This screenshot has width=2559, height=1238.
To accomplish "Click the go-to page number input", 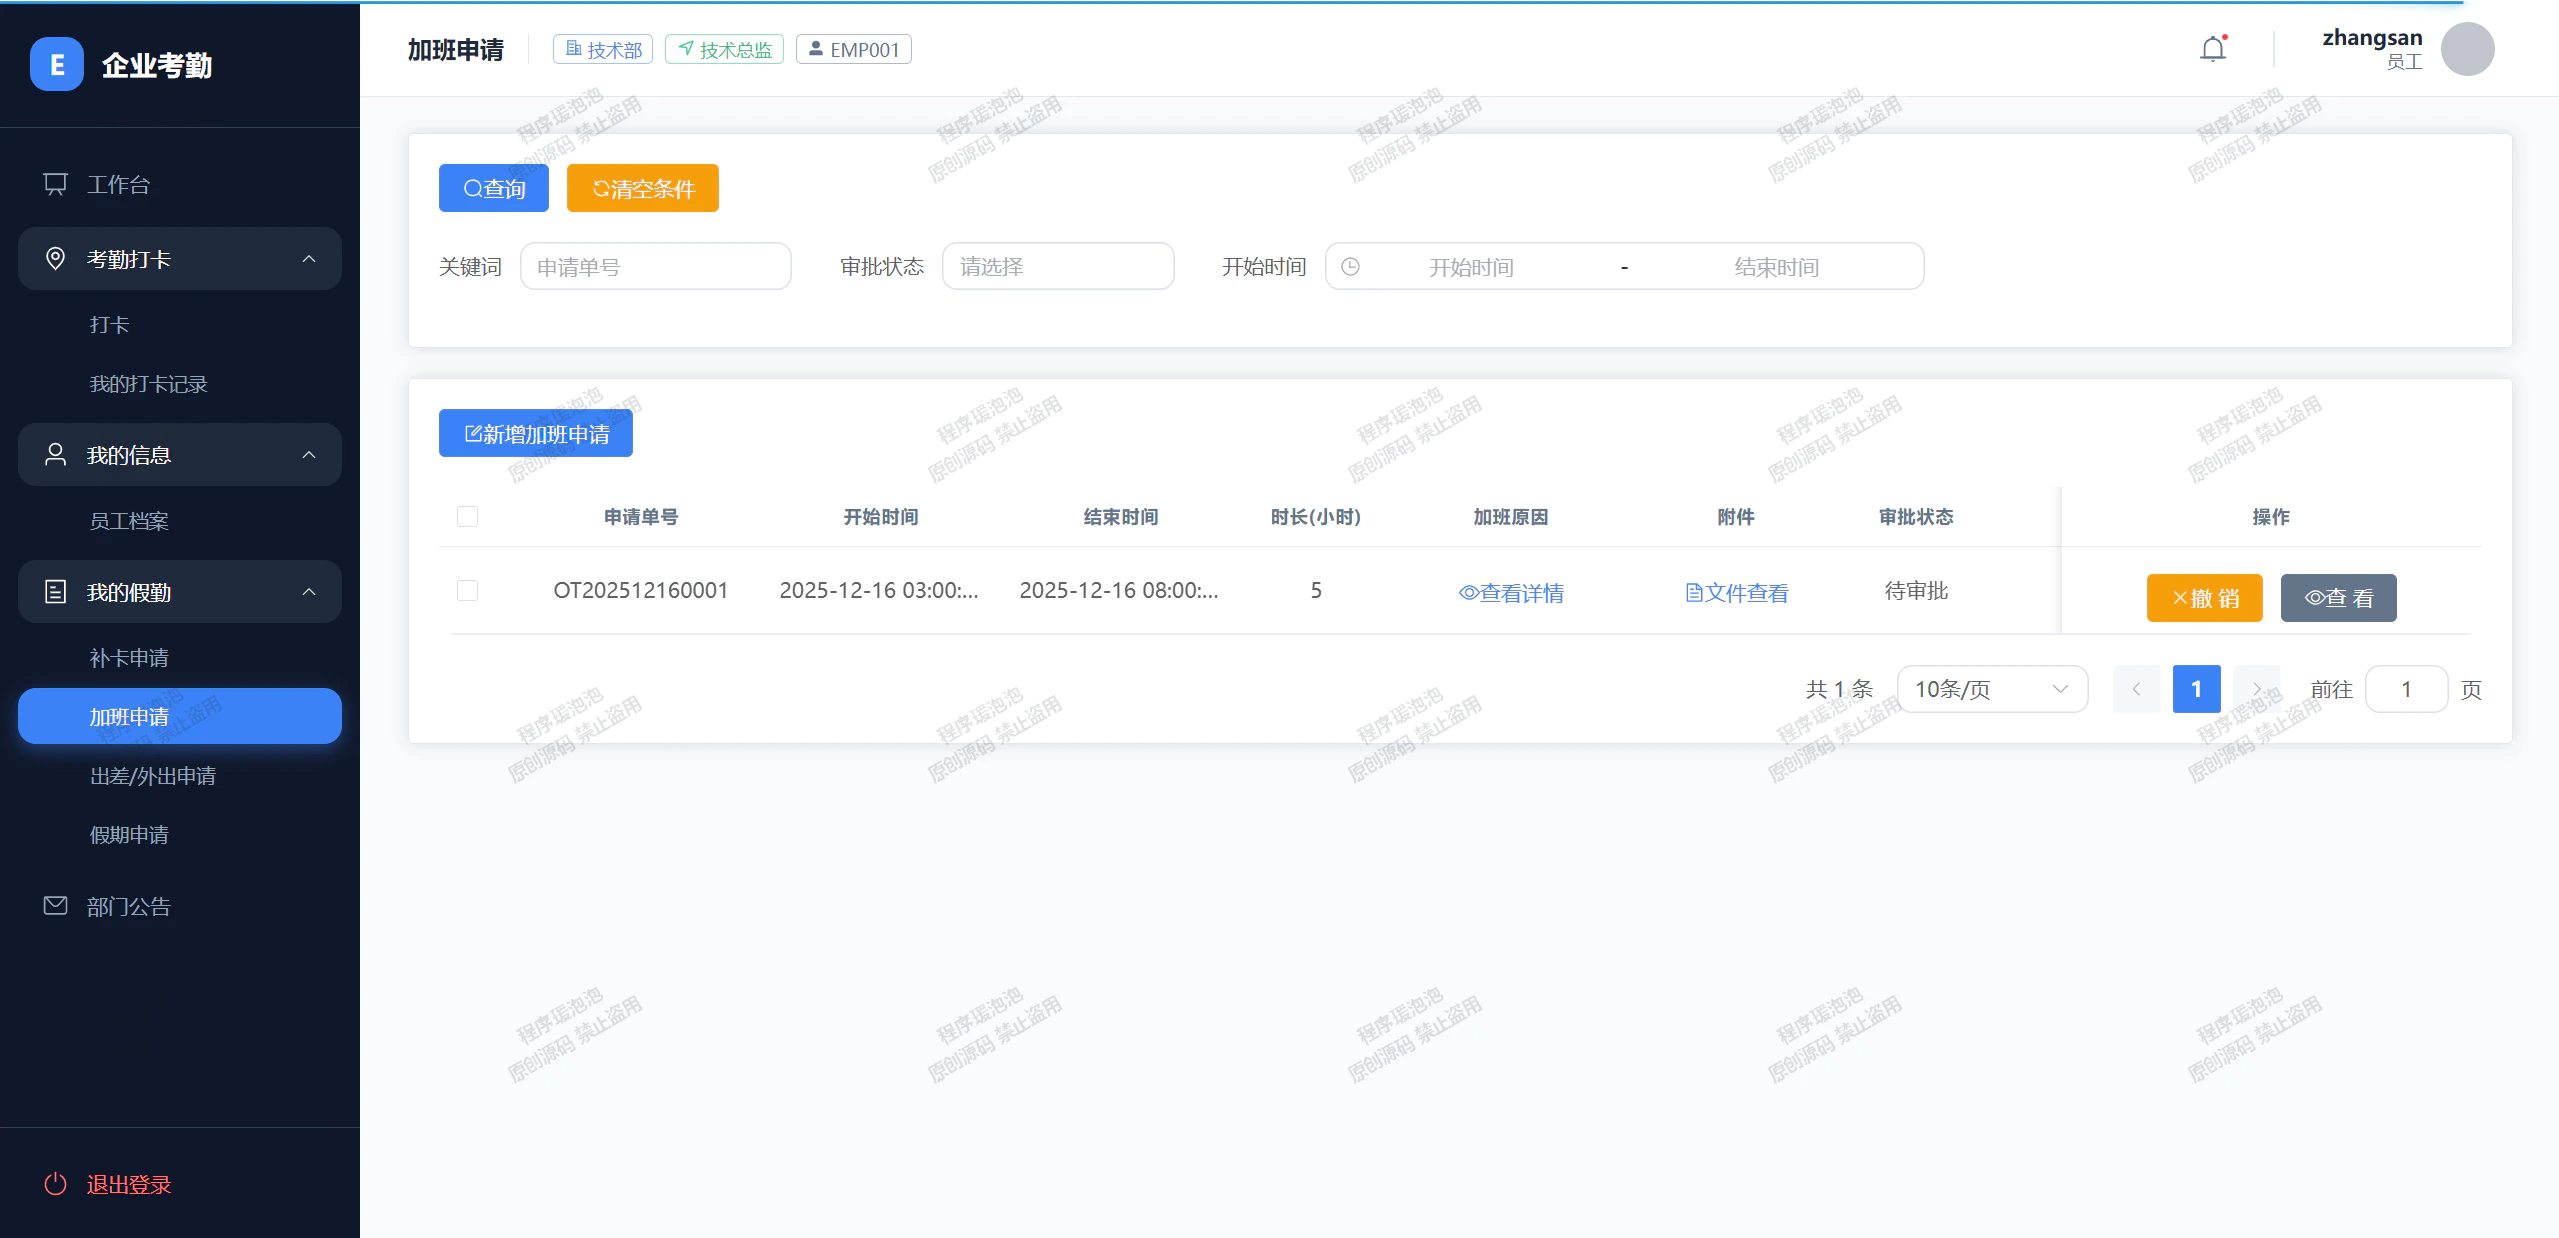I will tap(2406, 689).
